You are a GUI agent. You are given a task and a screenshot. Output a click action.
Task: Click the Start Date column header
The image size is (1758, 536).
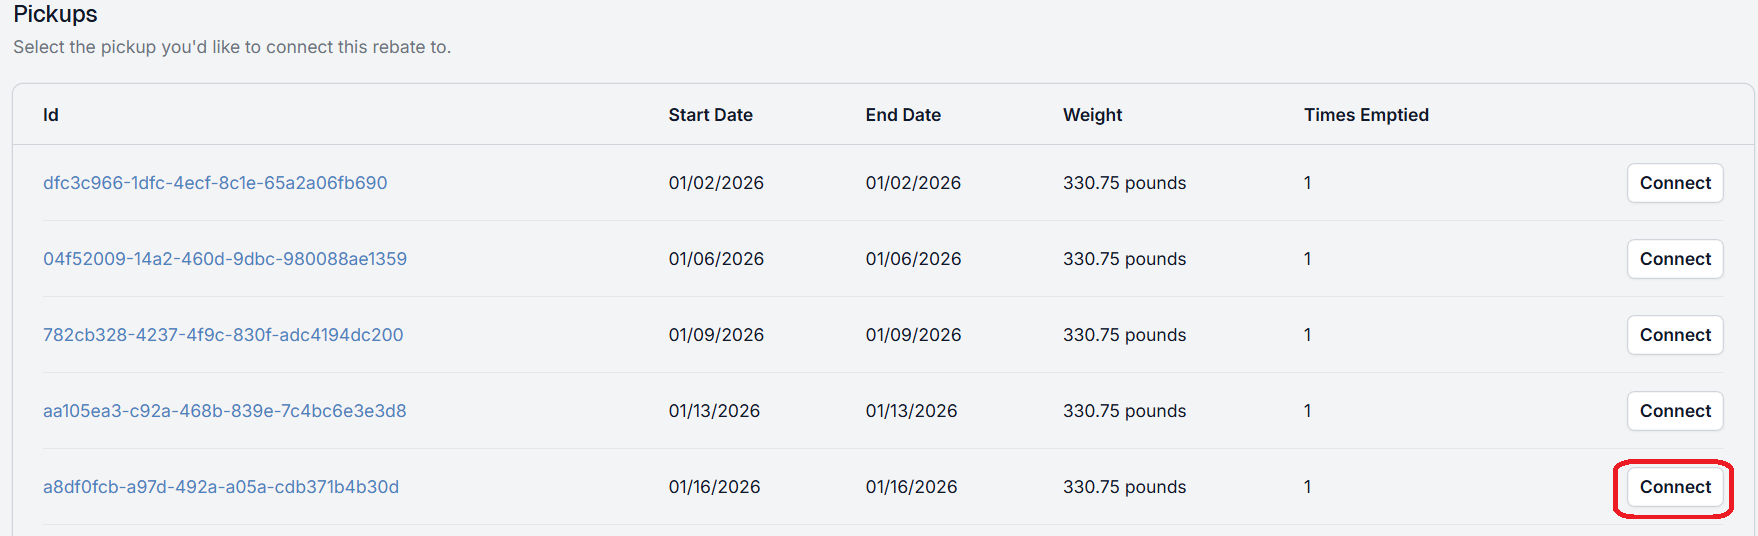pyautogui.click(x=710, y=115)
